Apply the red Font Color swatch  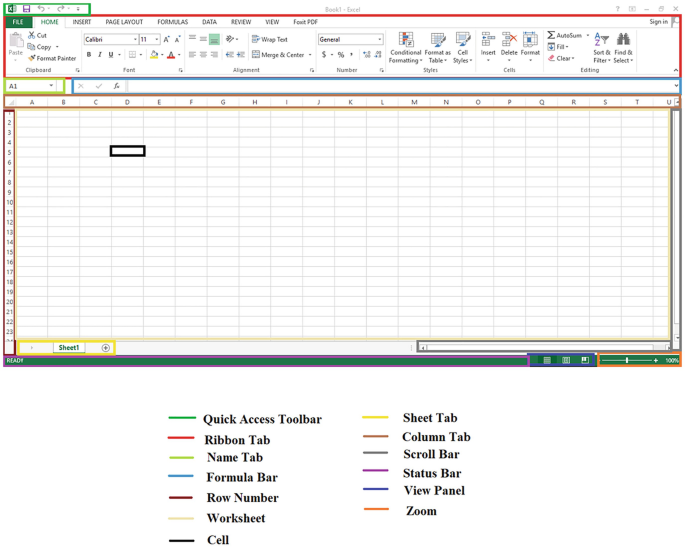coord(171,55)
